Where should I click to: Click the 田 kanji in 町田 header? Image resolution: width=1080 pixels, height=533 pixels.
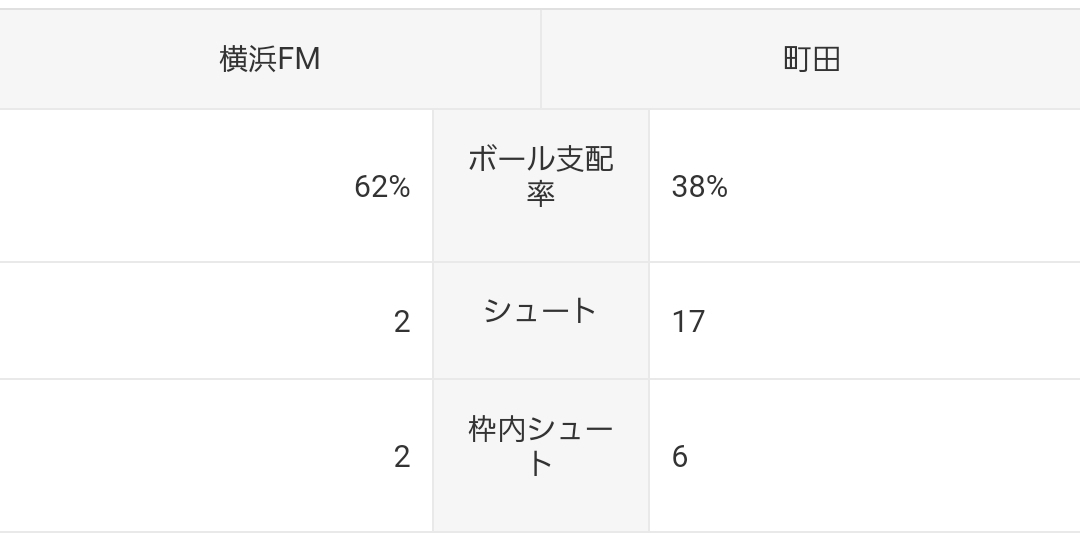(825, 59)
